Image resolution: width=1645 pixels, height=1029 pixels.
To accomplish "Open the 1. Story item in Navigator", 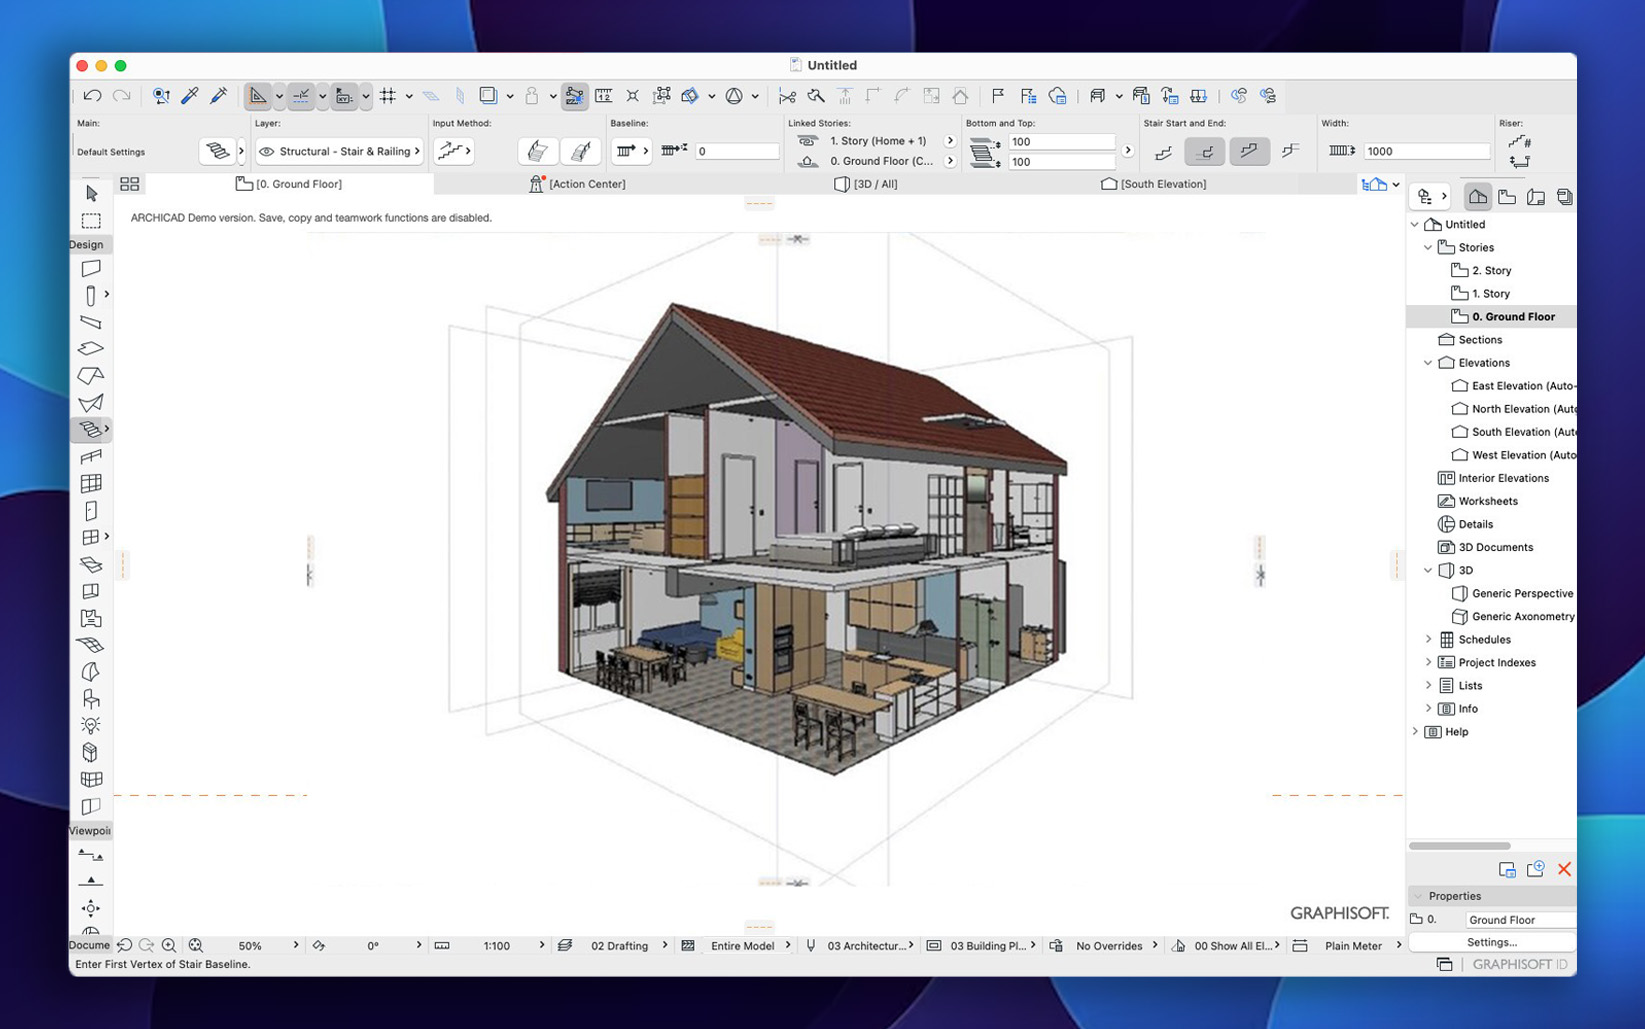I will (1490, 294).
